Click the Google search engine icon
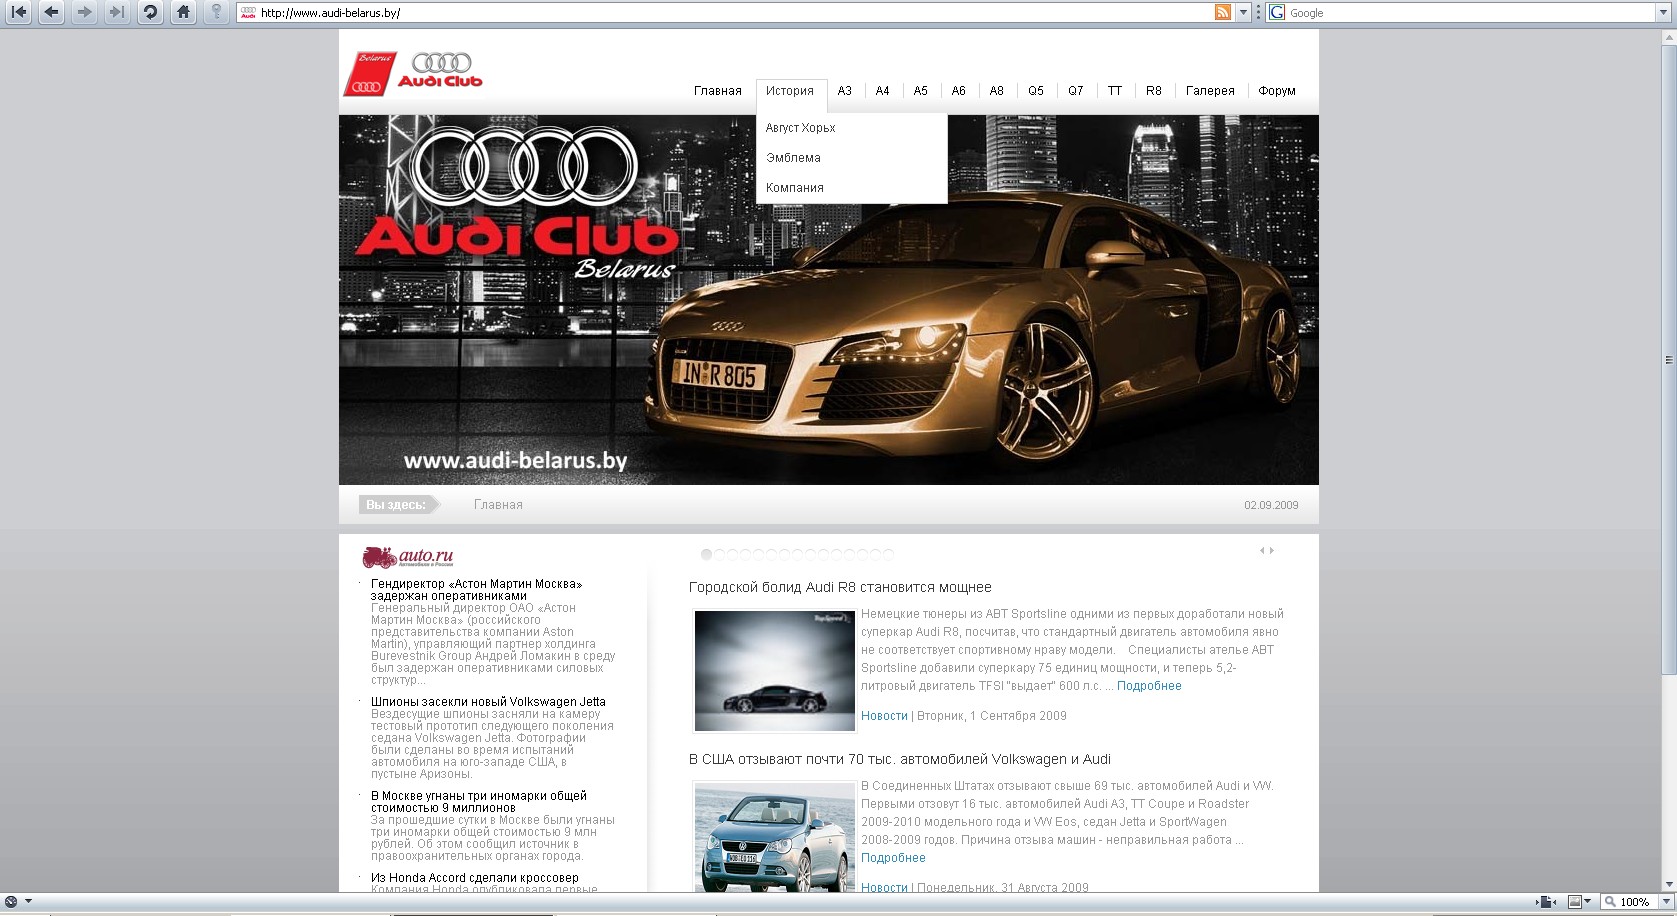1677x916 pixels. coord(1277,13)
